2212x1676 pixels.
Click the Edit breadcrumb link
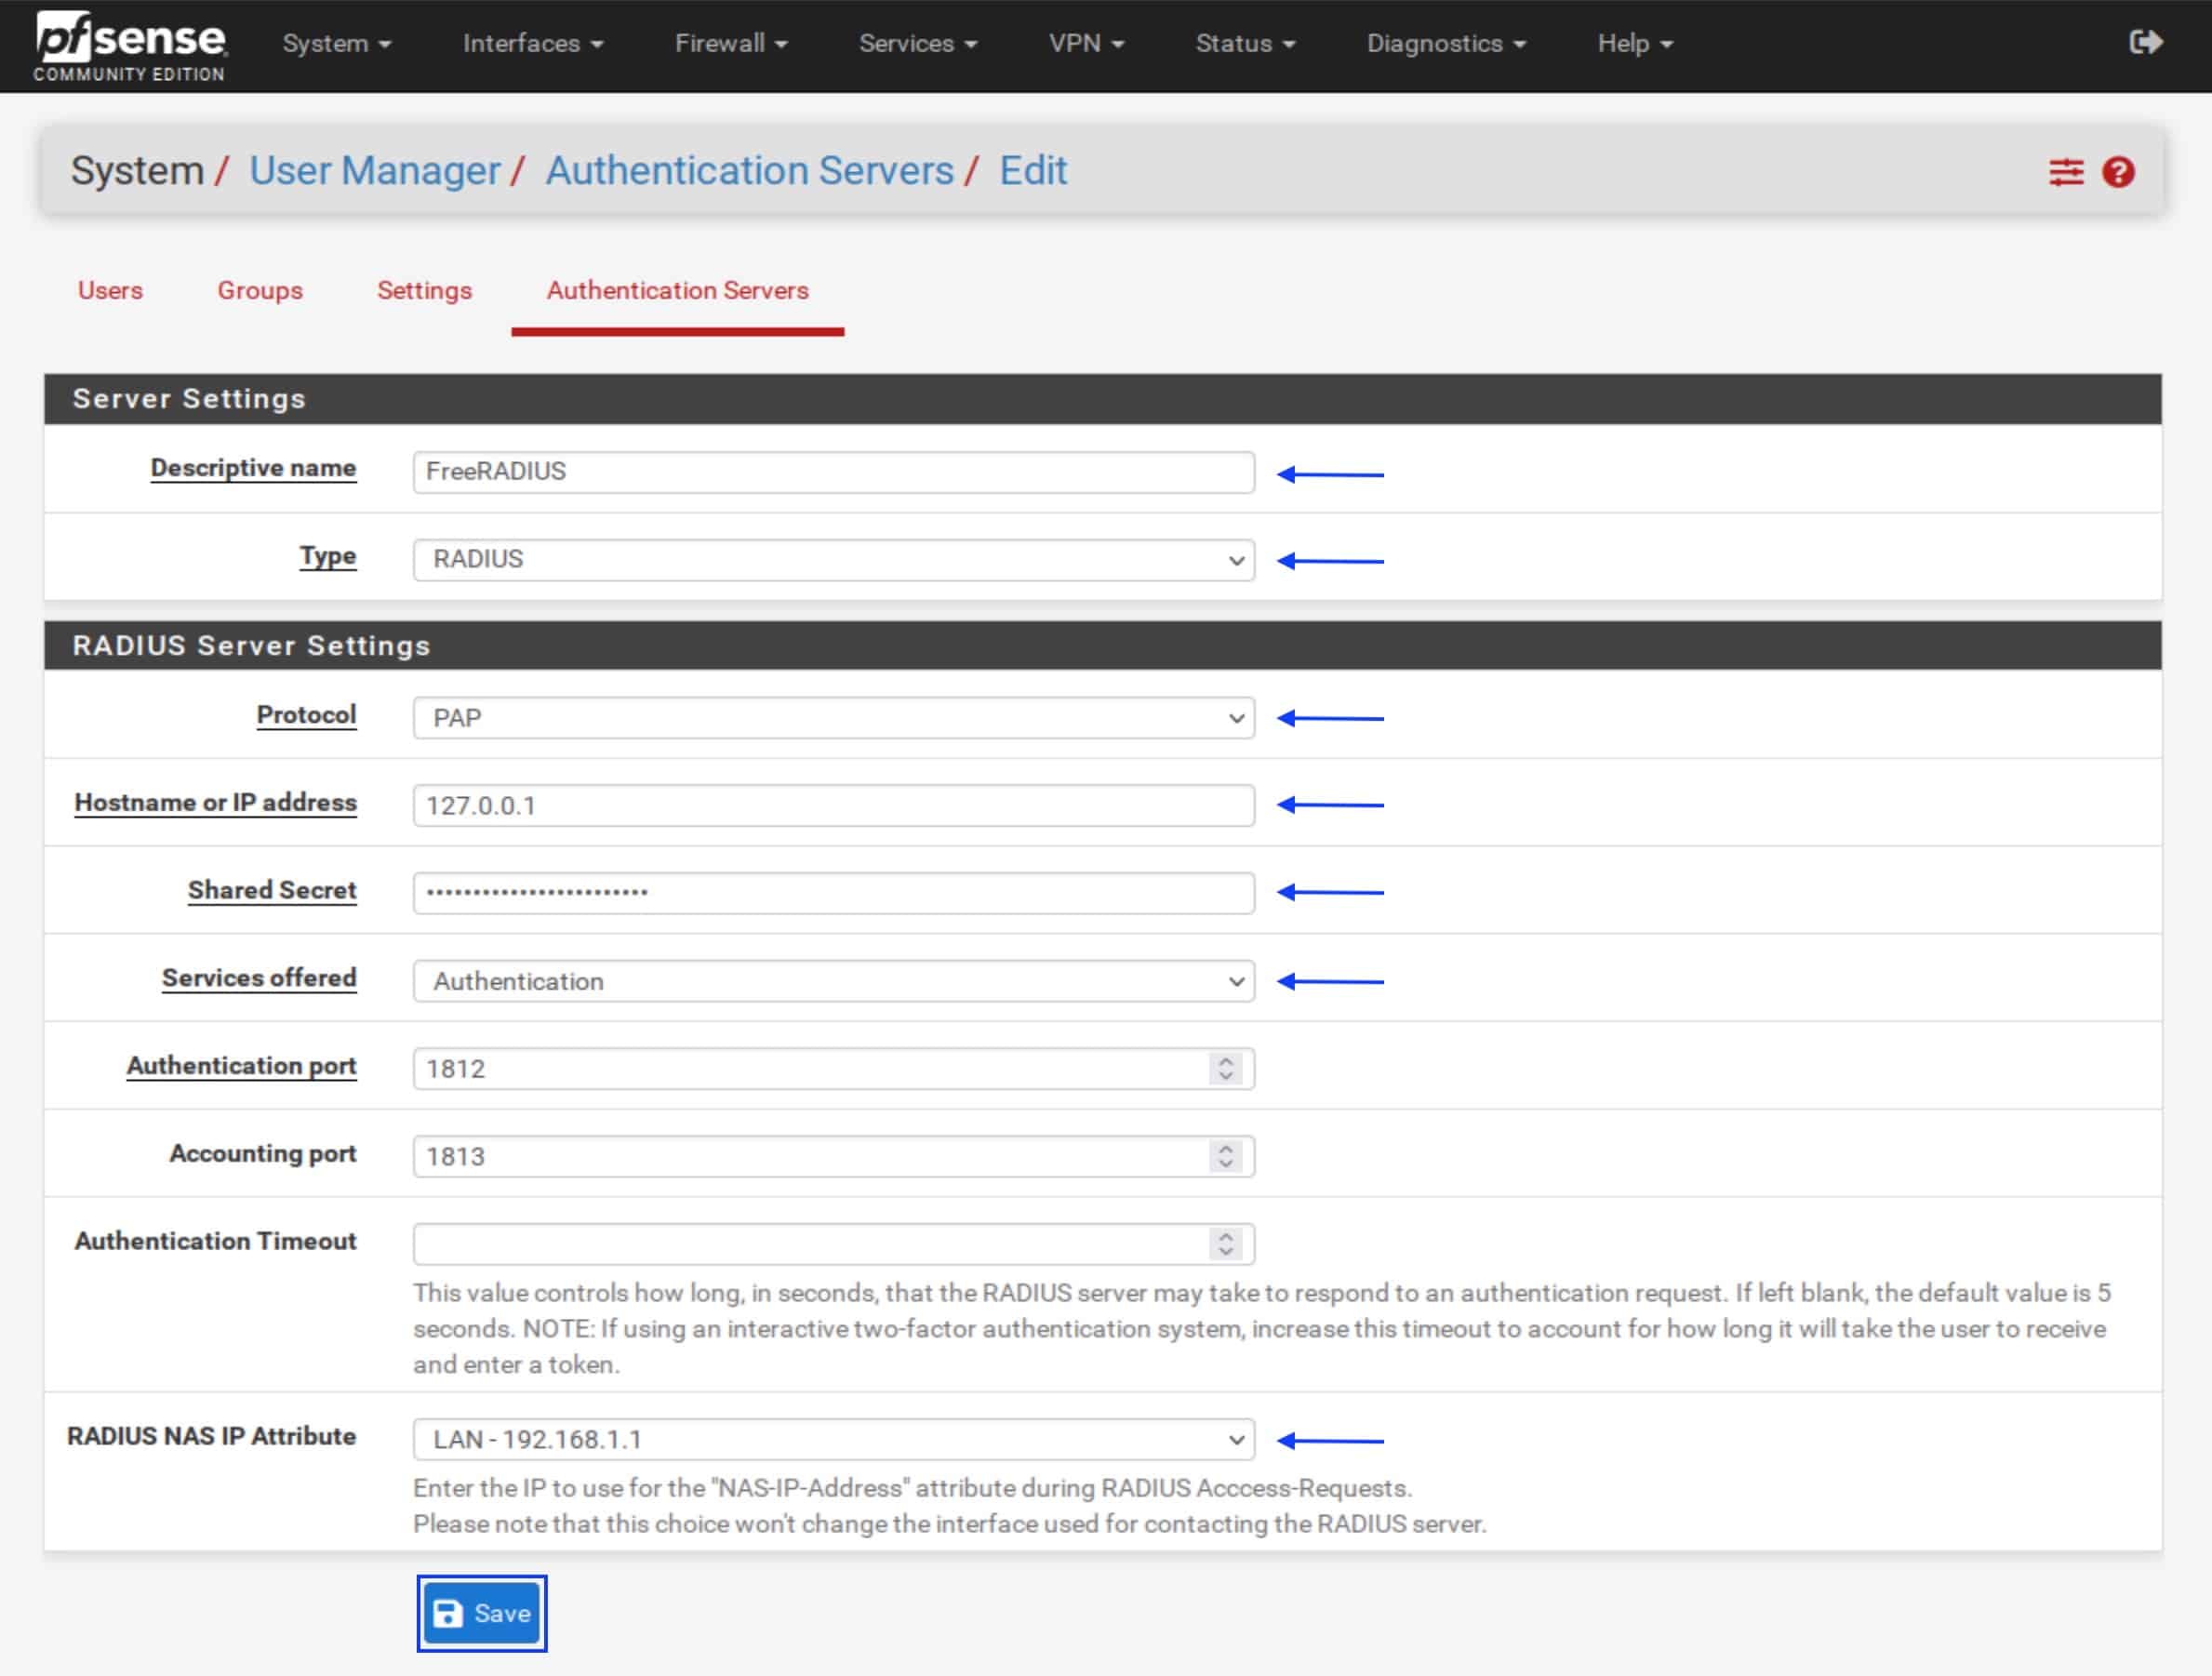coord(1033,170)
